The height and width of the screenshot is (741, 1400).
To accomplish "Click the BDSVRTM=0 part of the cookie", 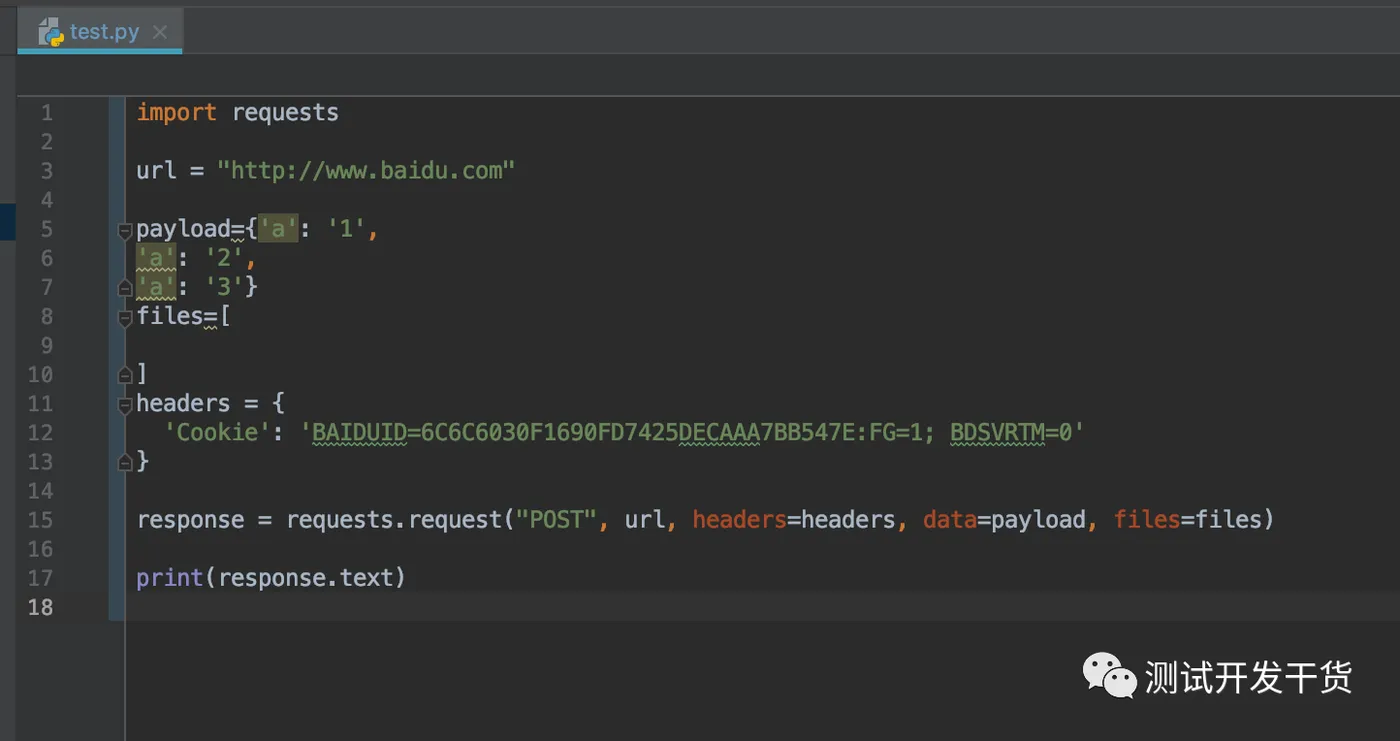I will coord(1011,432).
